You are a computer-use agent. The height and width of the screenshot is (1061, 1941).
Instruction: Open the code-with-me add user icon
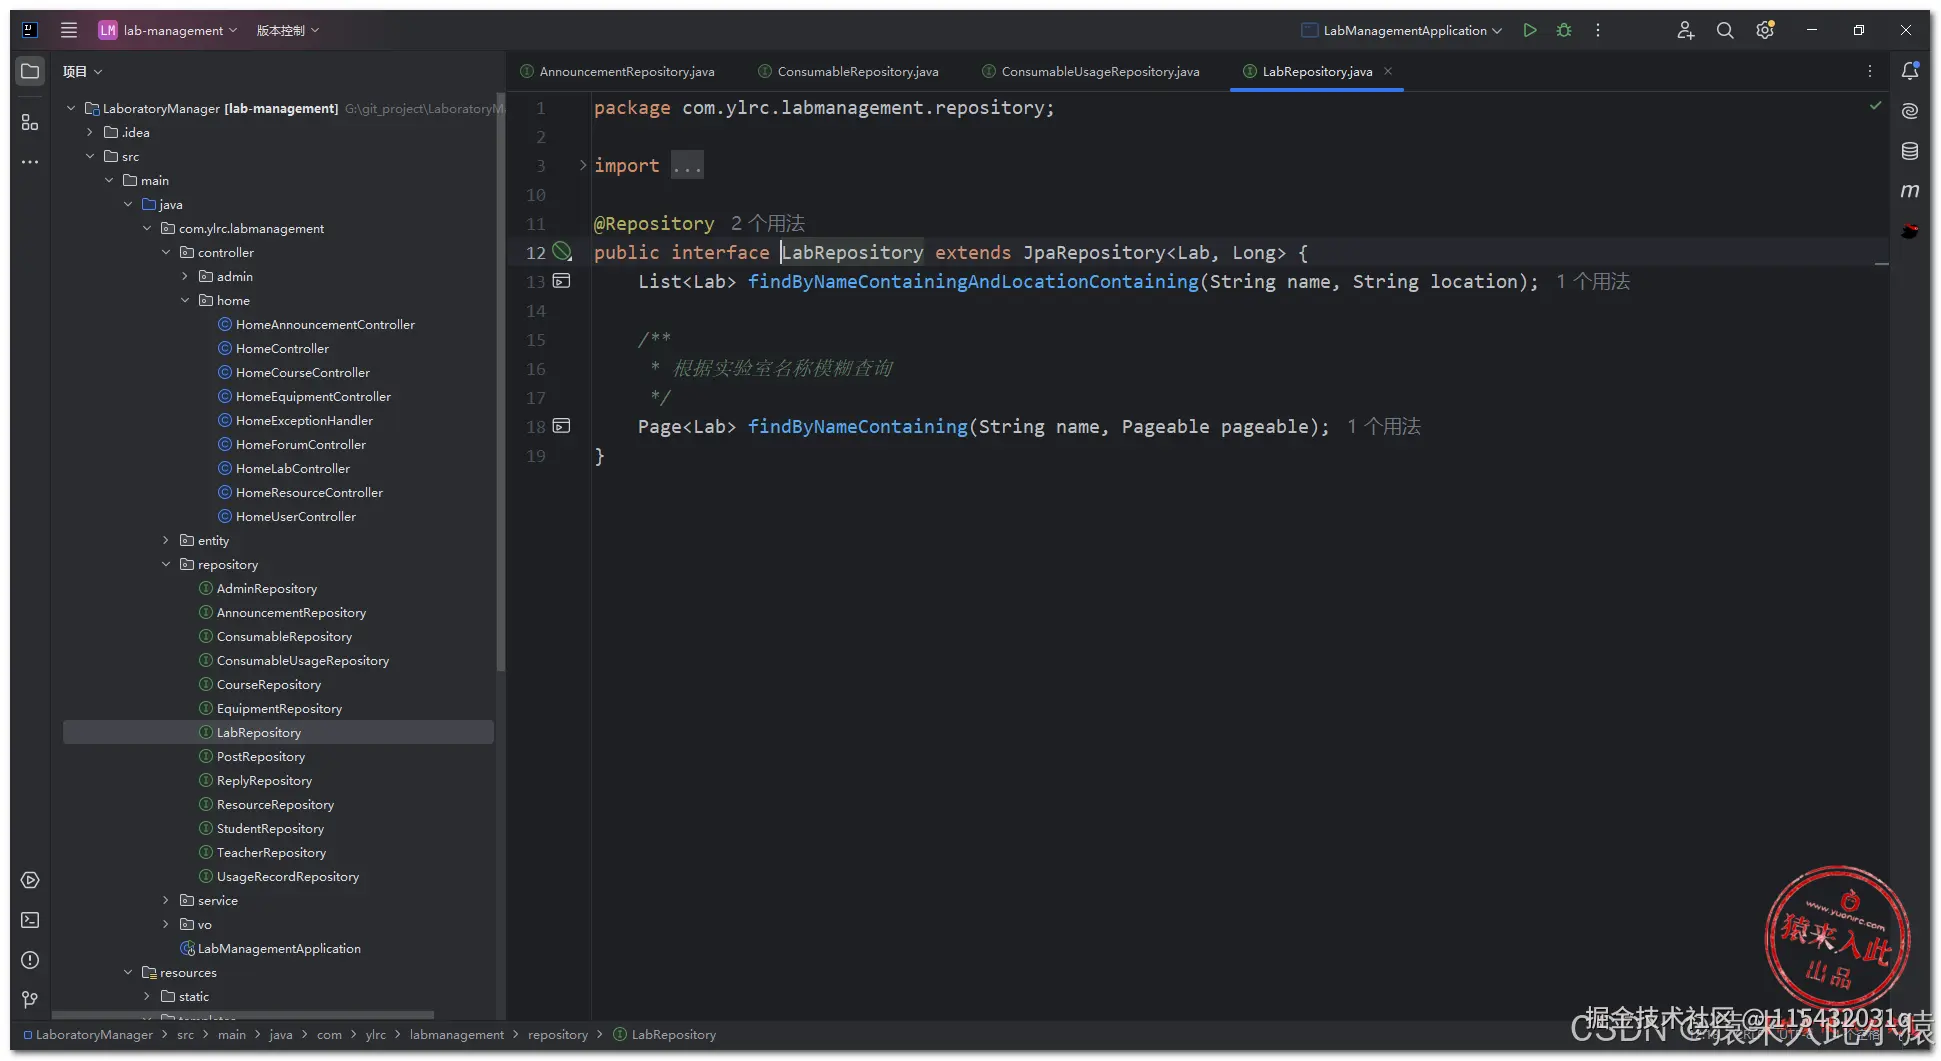[x=1685, y=30]
